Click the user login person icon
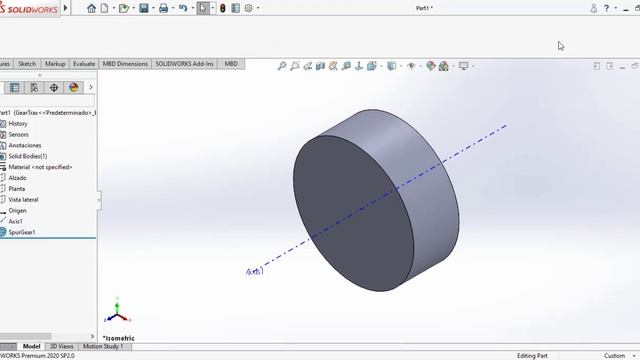This screenshot has height=360, width=640. (x=593, y=8)
